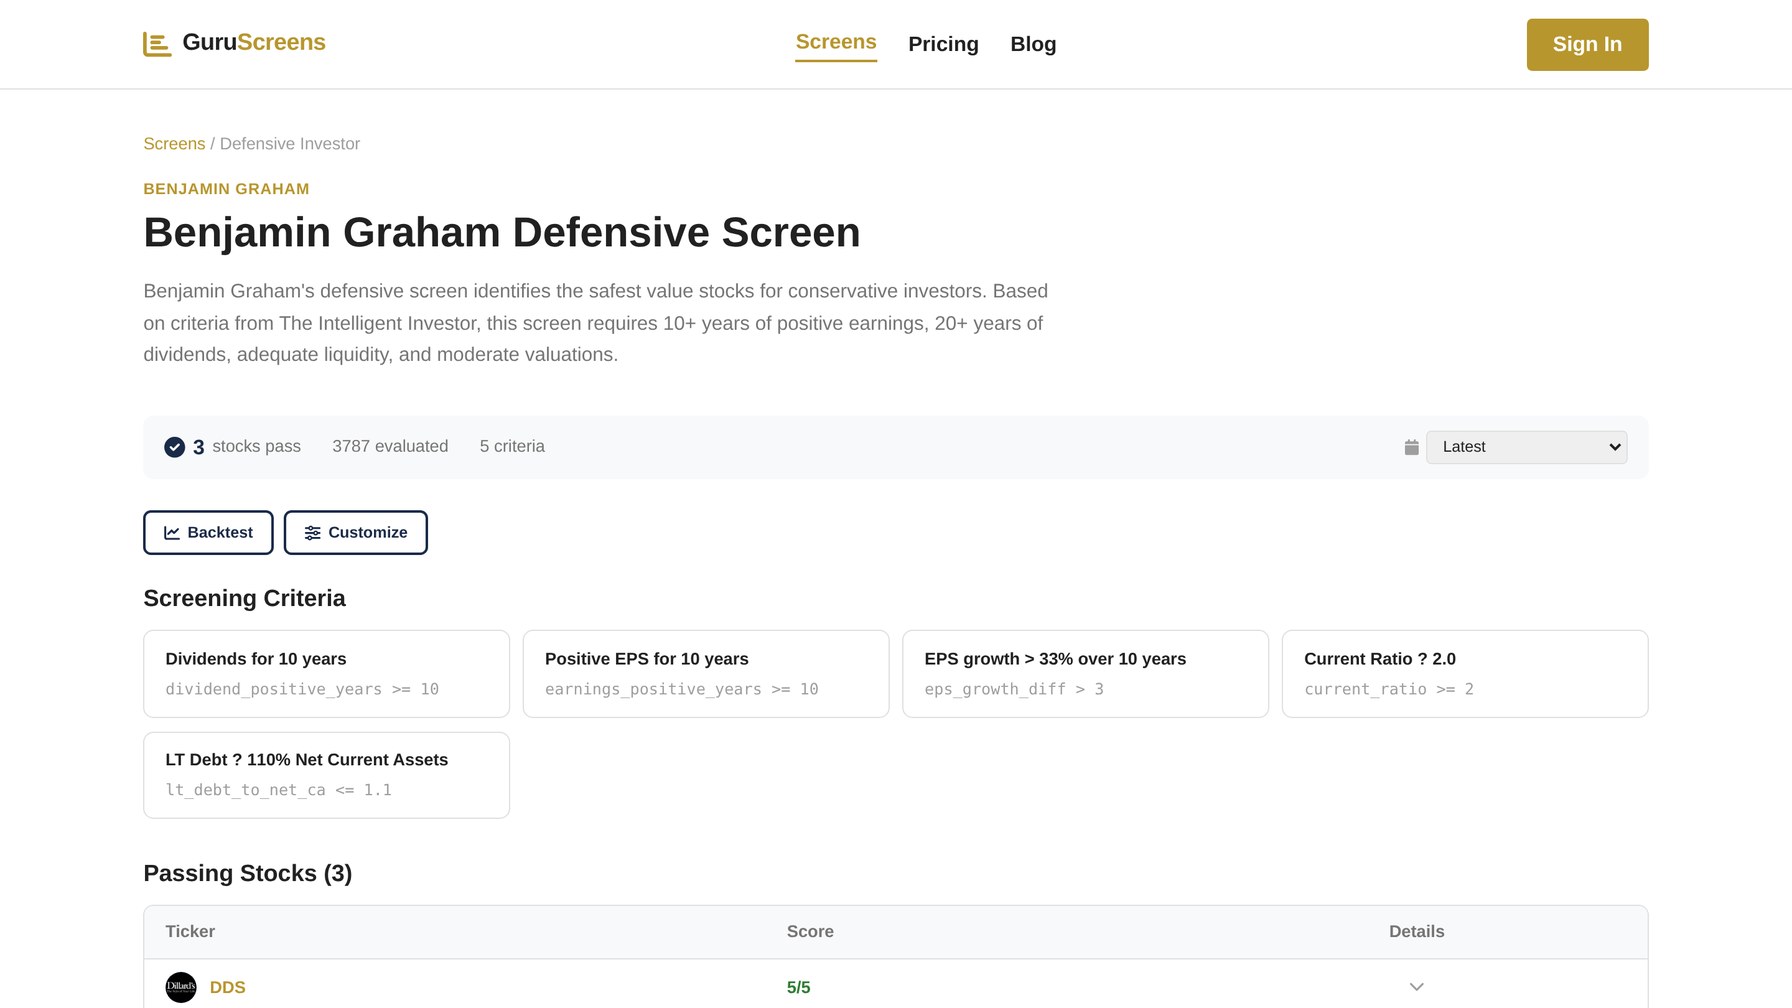Click the Score column header
The height and width of the screenshot is (1008, 1792).
coord(810,931)
